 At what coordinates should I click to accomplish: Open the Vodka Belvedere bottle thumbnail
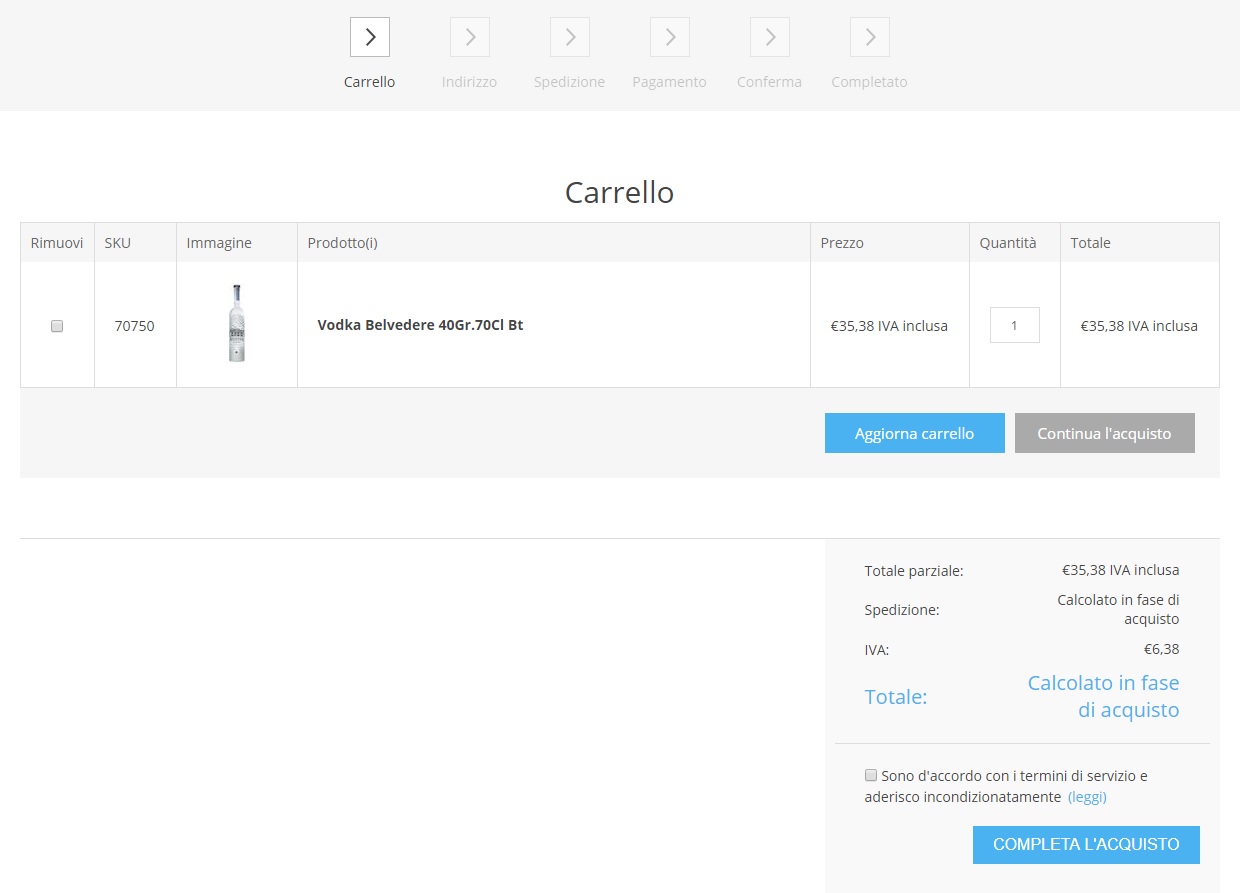tap(237, 324)
